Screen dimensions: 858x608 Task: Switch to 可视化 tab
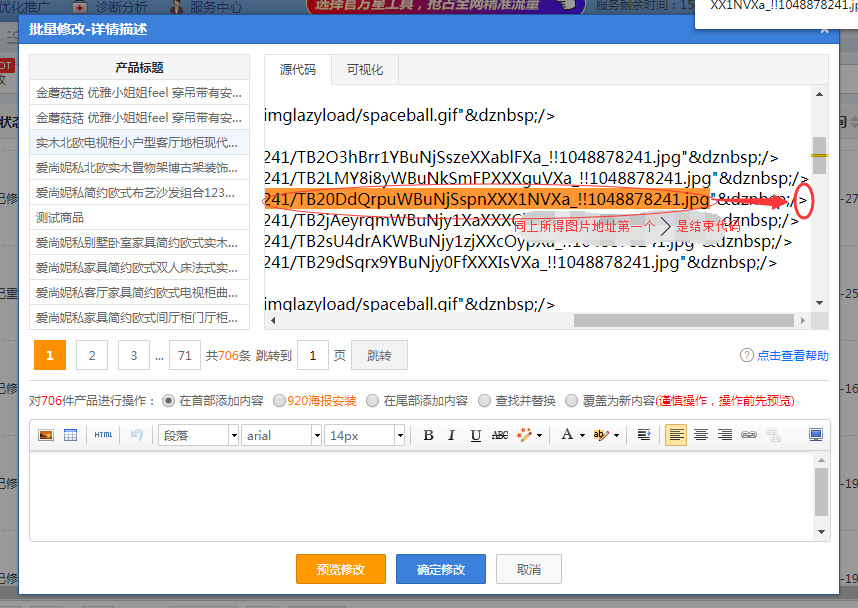point(365,70)
